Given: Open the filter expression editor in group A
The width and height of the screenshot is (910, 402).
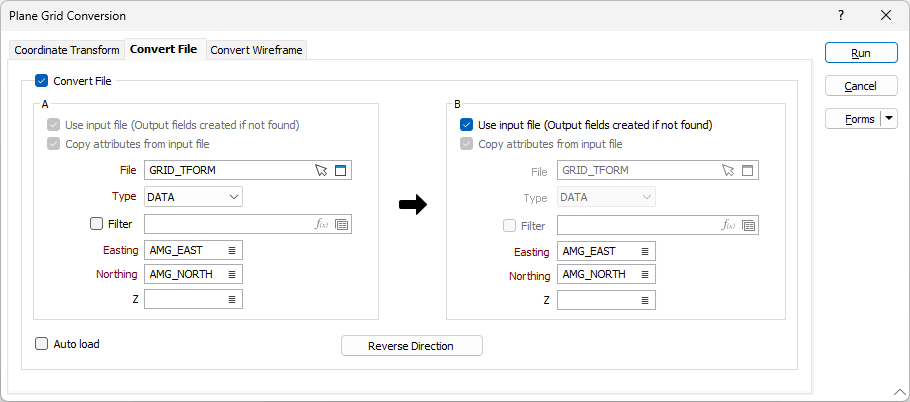Looking at the screenshot, I should click(x=322, y=224).
